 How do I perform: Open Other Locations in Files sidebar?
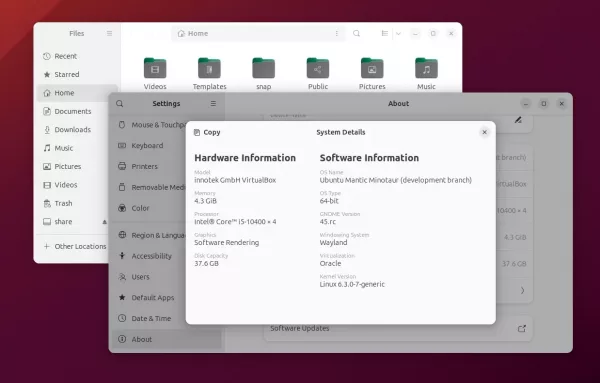click(x=73, y=246)
